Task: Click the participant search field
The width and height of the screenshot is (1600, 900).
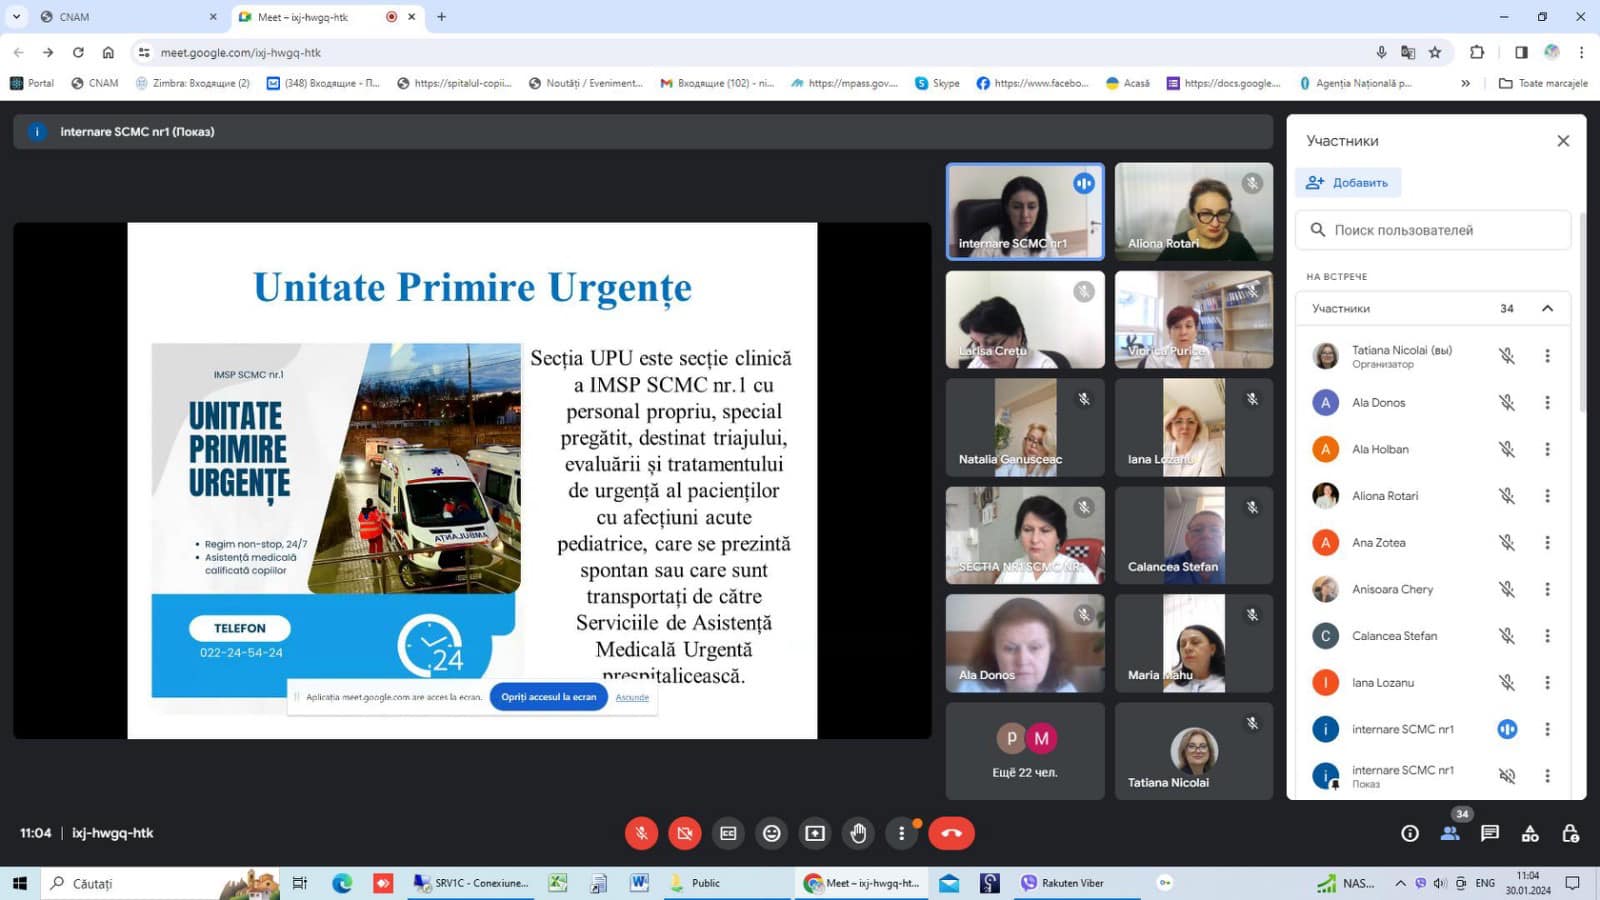Action: pos(1433,230)
